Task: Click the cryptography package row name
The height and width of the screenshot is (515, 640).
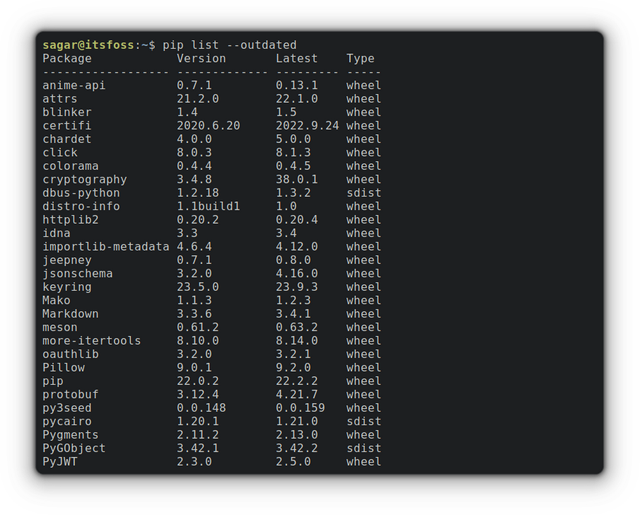Action: point(84,180)
